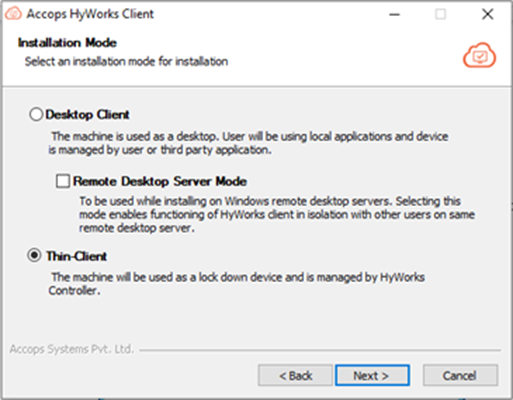
Task: Click the Thin-Client option label text
Action: (x=77, y=256)
